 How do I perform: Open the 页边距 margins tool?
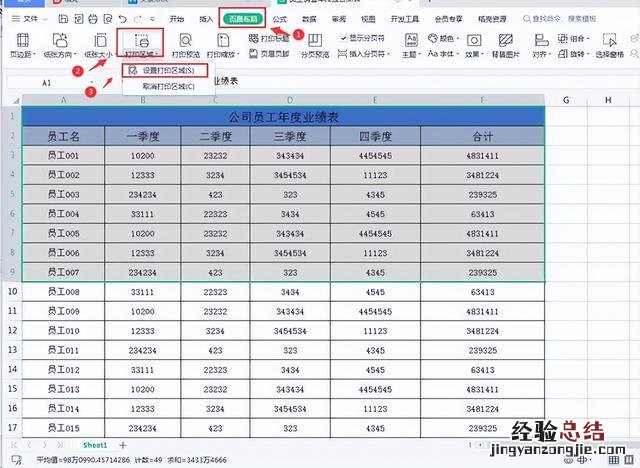[23, 45]
